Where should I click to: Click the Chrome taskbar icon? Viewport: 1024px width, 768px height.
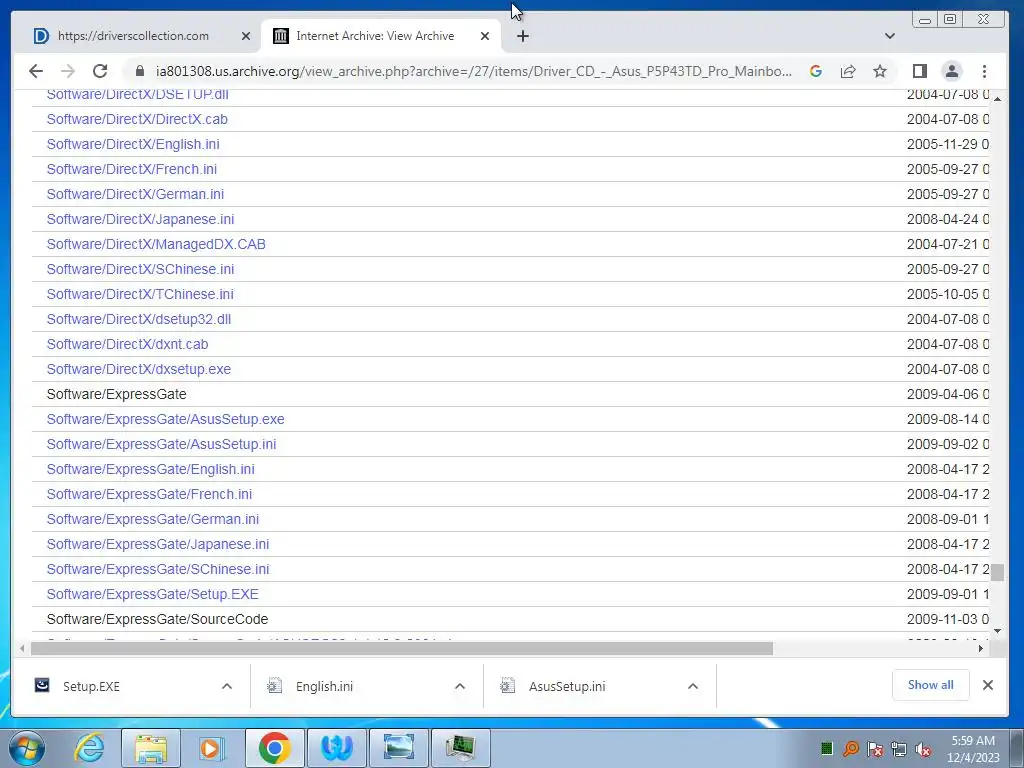[x=274, y=748]
